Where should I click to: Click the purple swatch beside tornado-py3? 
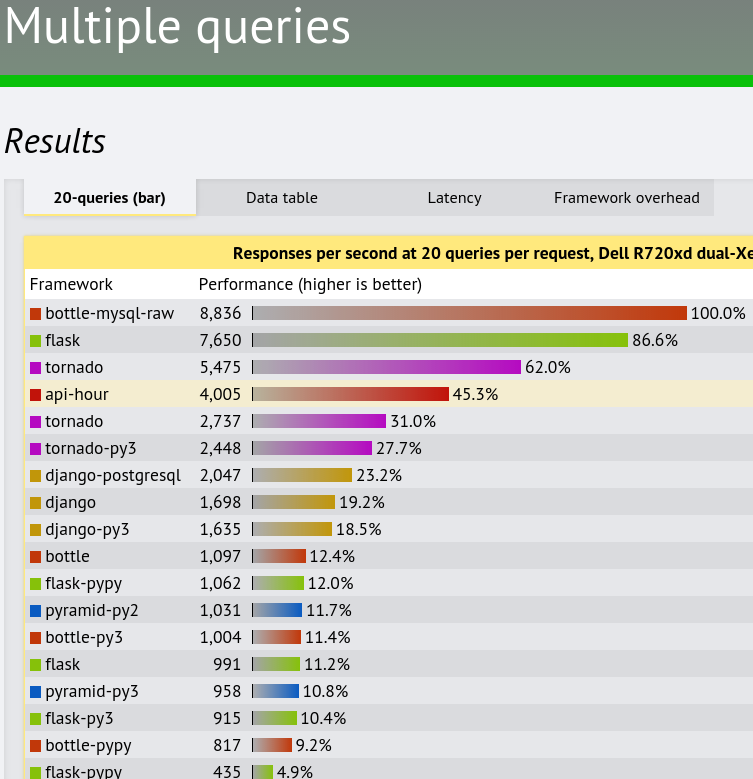(x=36, y=449)
